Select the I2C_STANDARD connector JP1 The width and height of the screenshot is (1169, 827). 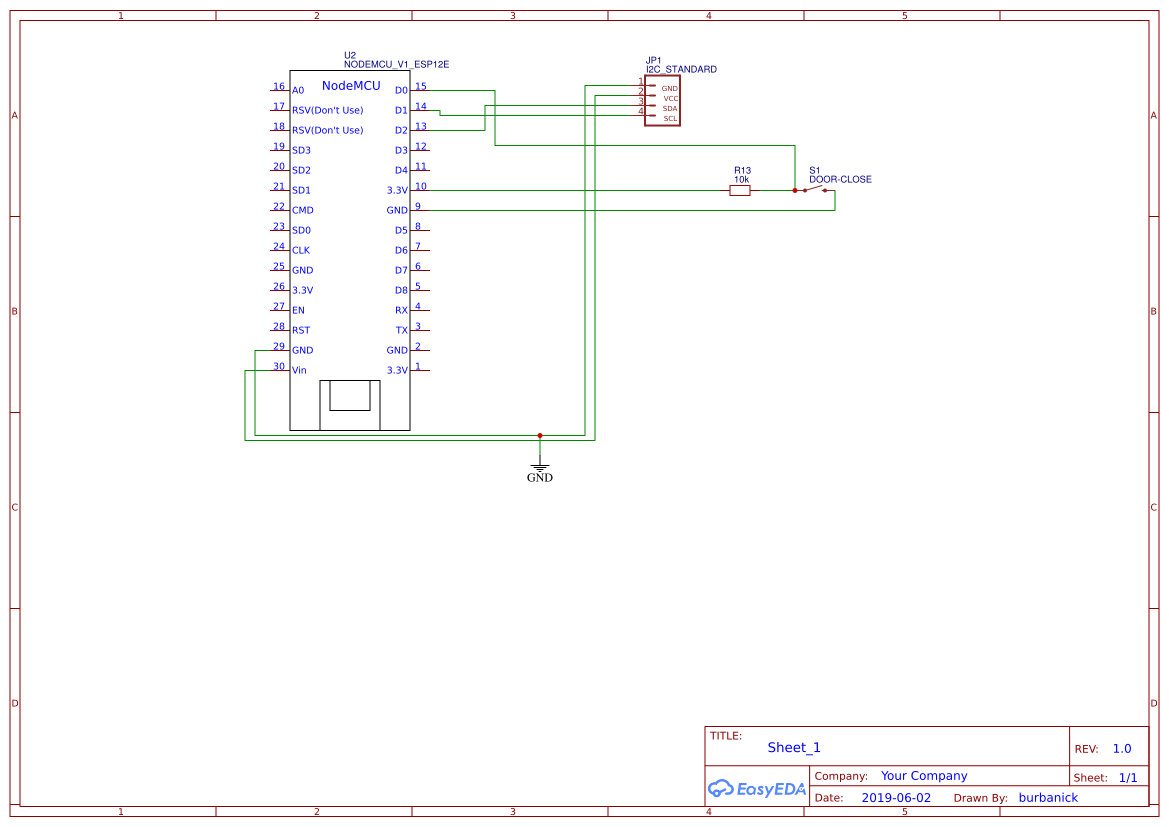click(x=663, y=100)
